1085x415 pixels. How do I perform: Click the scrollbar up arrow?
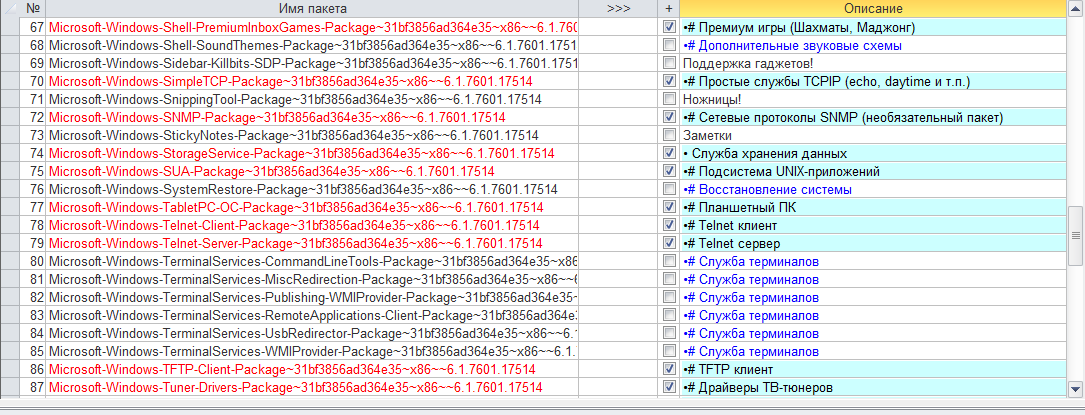(x=1076, y=8)
